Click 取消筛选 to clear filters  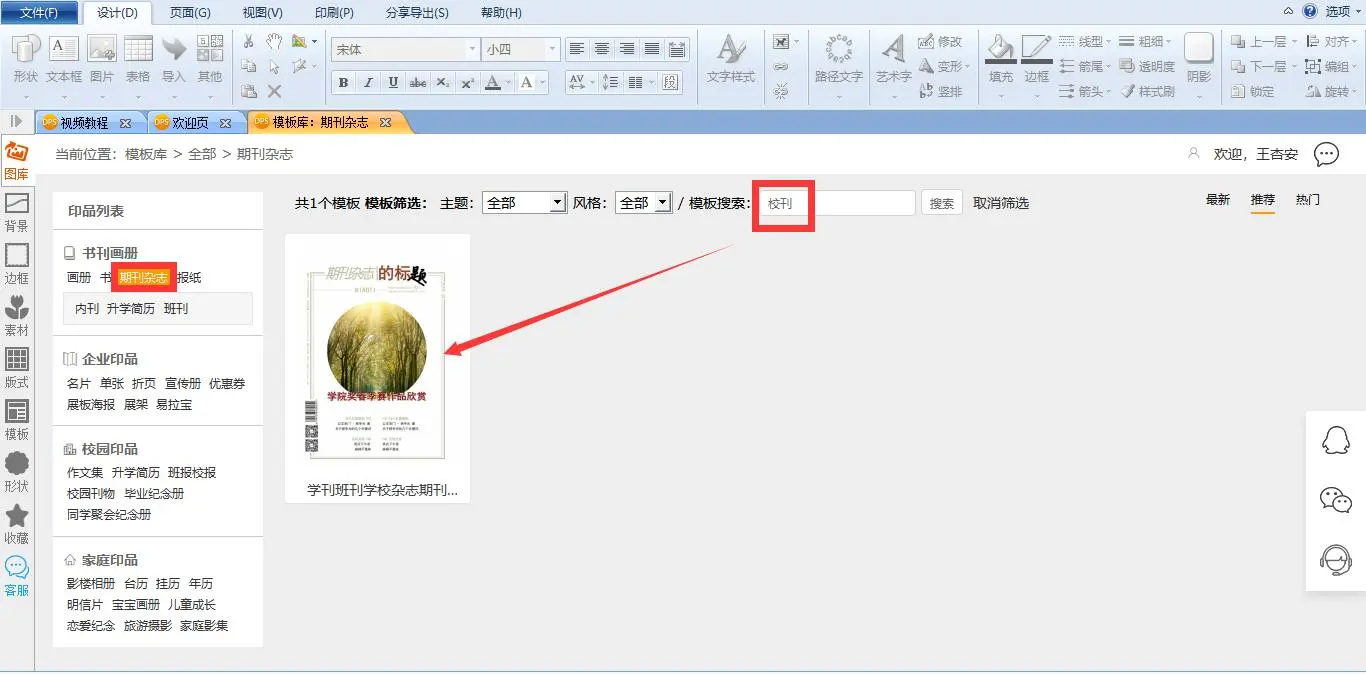tap(1001, 203)
